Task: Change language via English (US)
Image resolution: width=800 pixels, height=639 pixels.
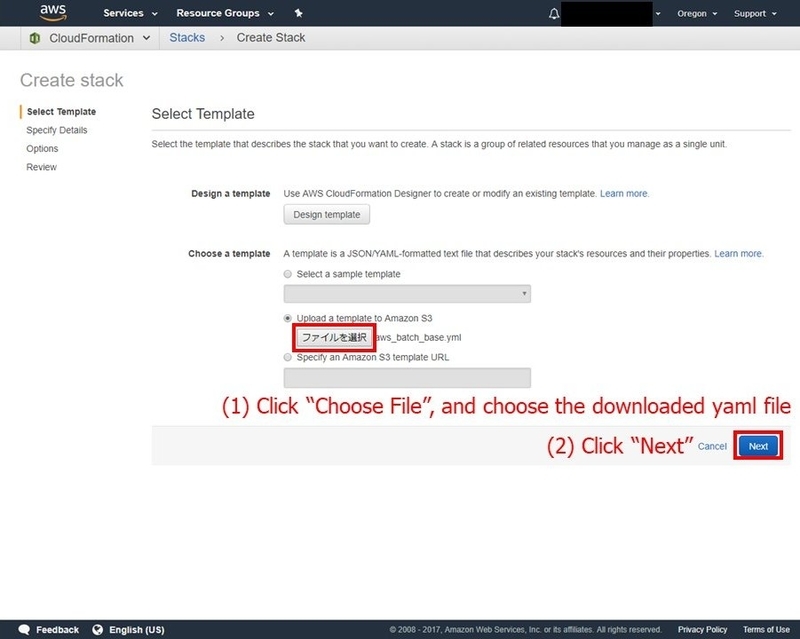Action: (x=137, y=629)
